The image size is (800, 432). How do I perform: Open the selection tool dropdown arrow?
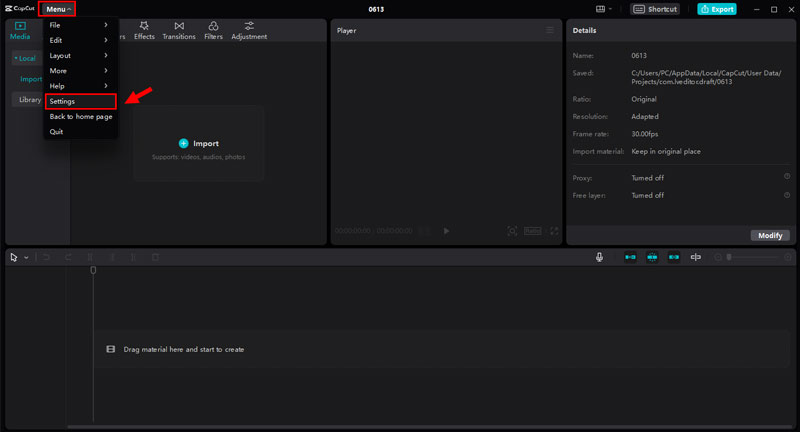[26, 258]
